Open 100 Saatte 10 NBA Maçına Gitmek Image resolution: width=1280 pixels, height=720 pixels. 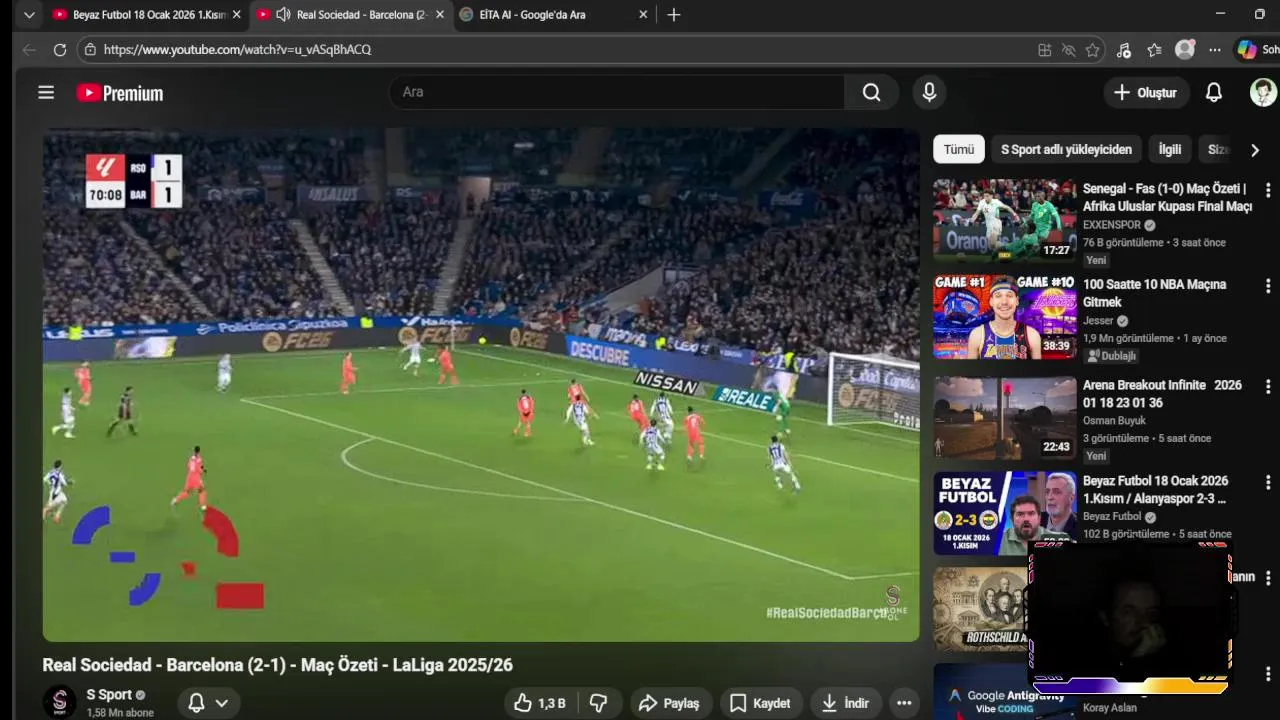1154,293
